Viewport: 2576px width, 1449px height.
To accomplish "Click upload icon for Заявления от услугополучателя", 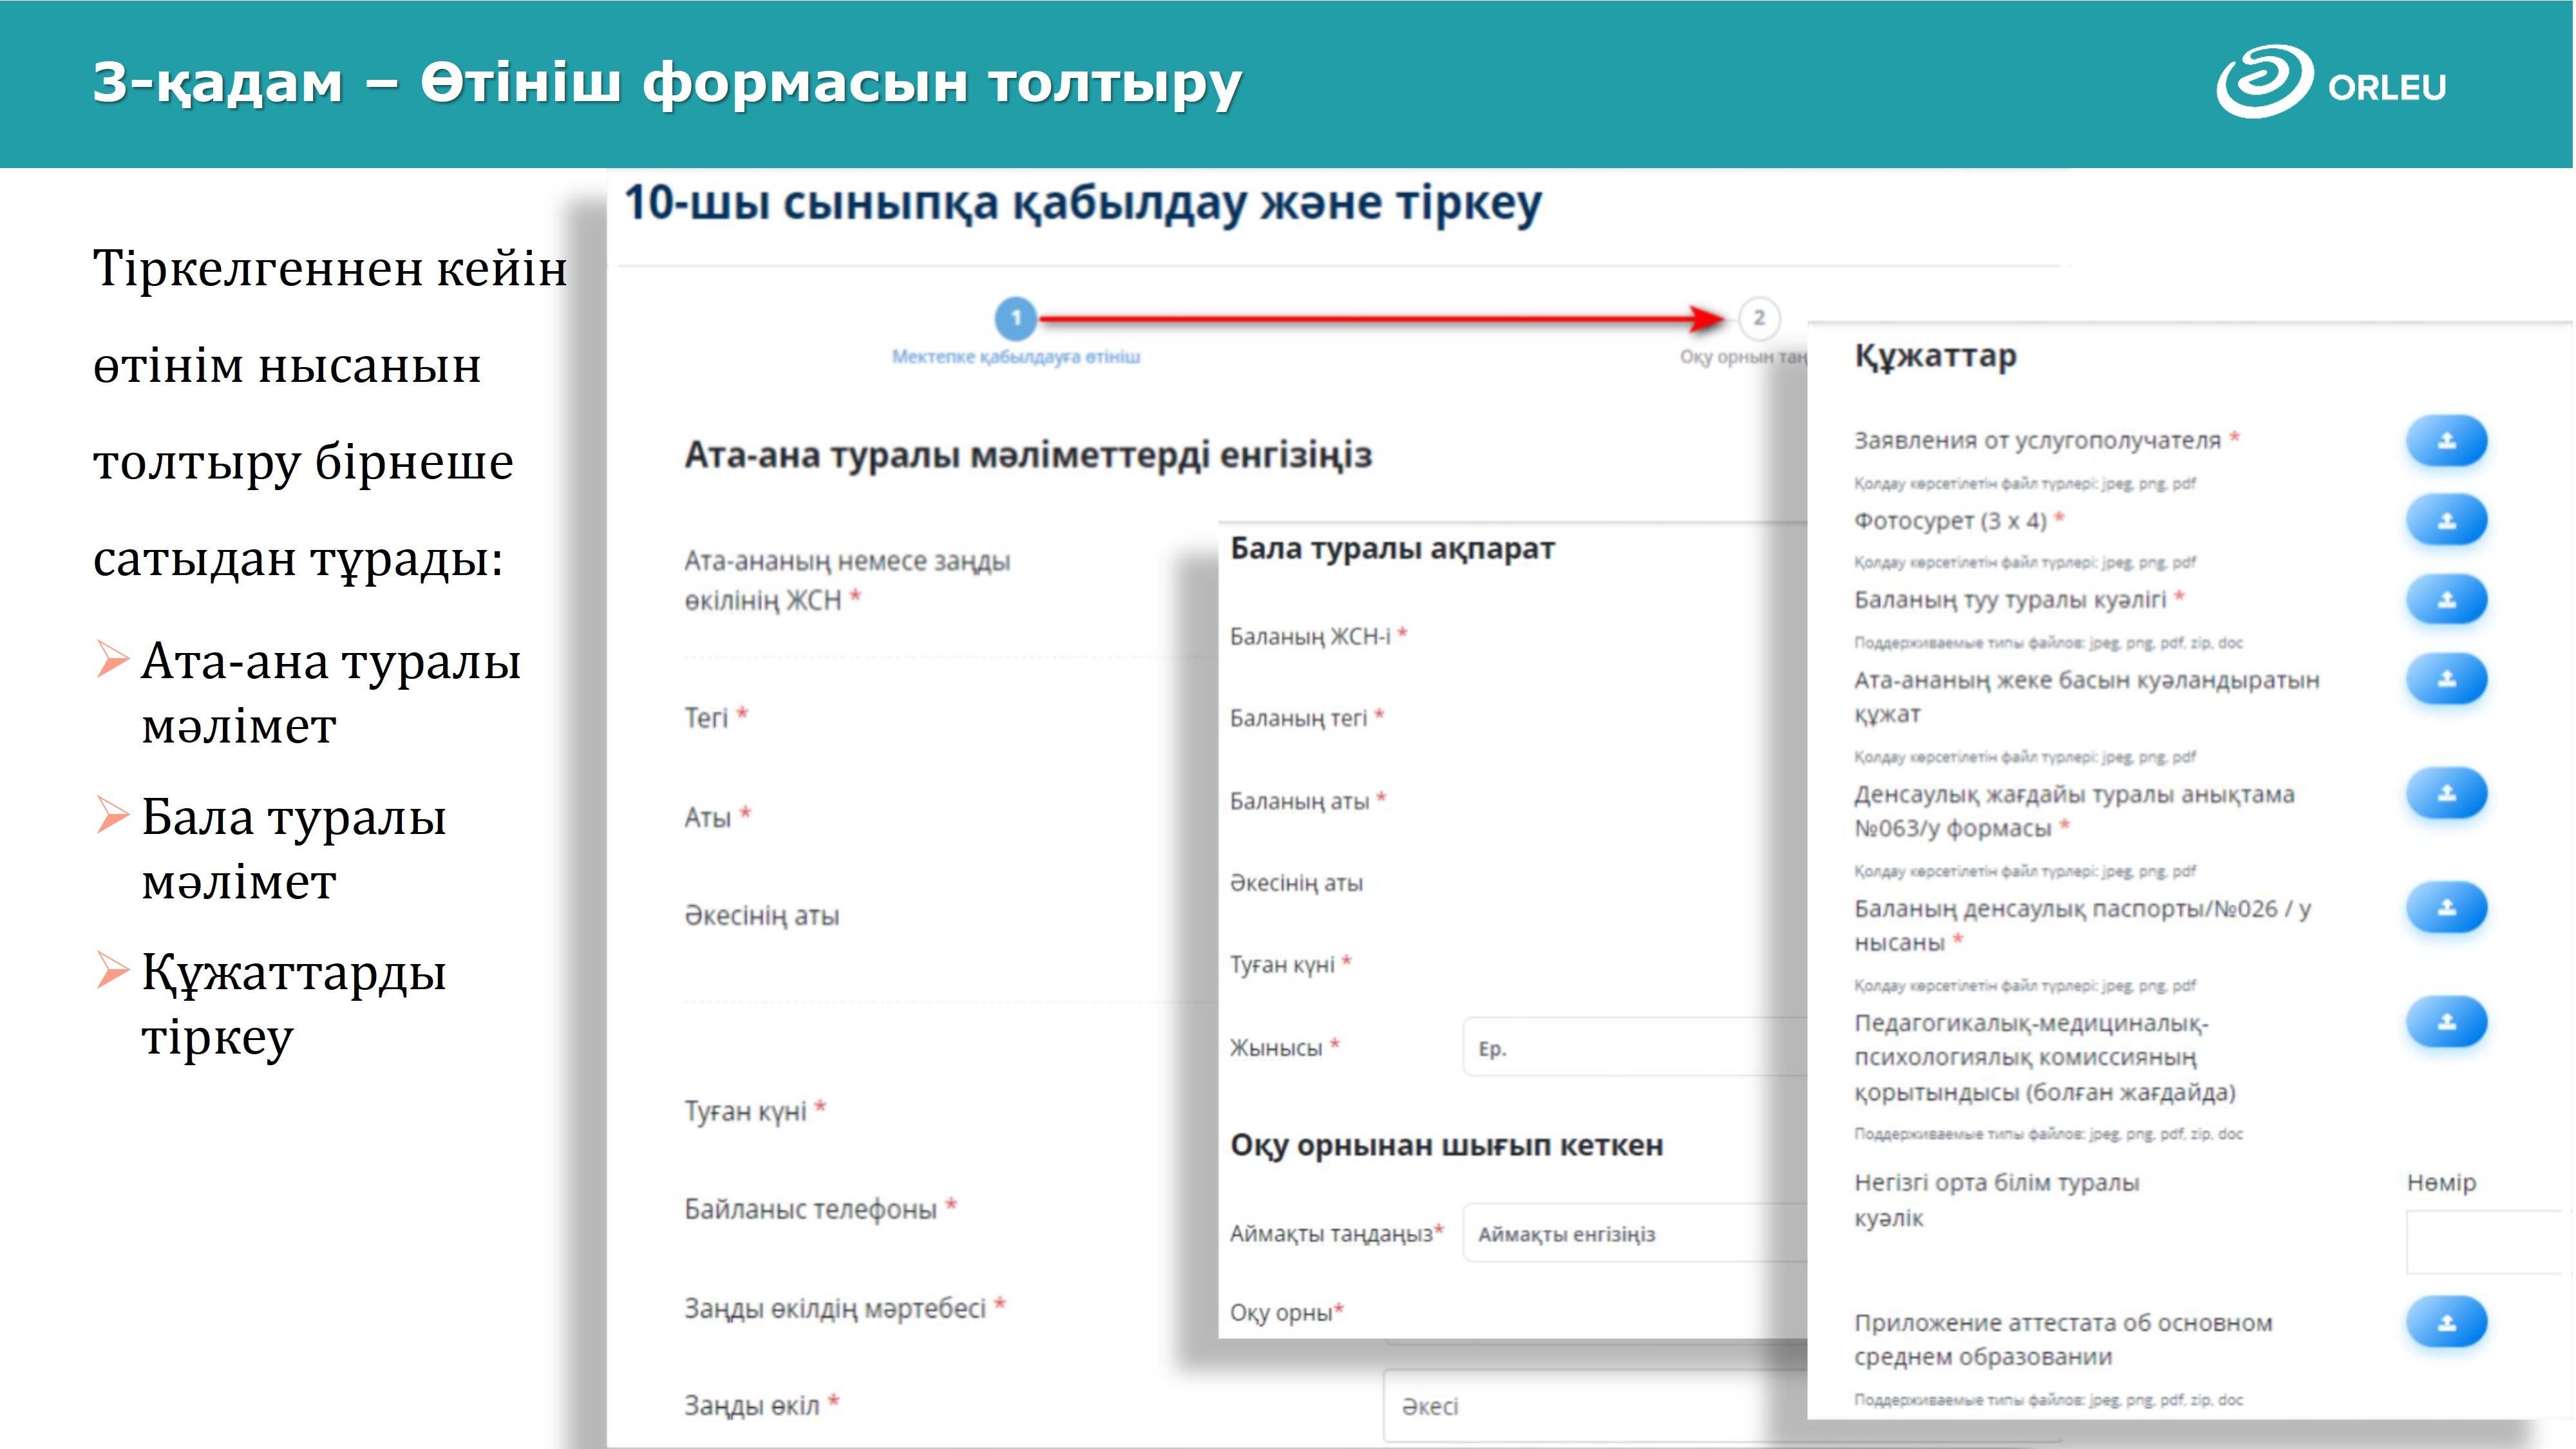I will (x=2446, y=441).
